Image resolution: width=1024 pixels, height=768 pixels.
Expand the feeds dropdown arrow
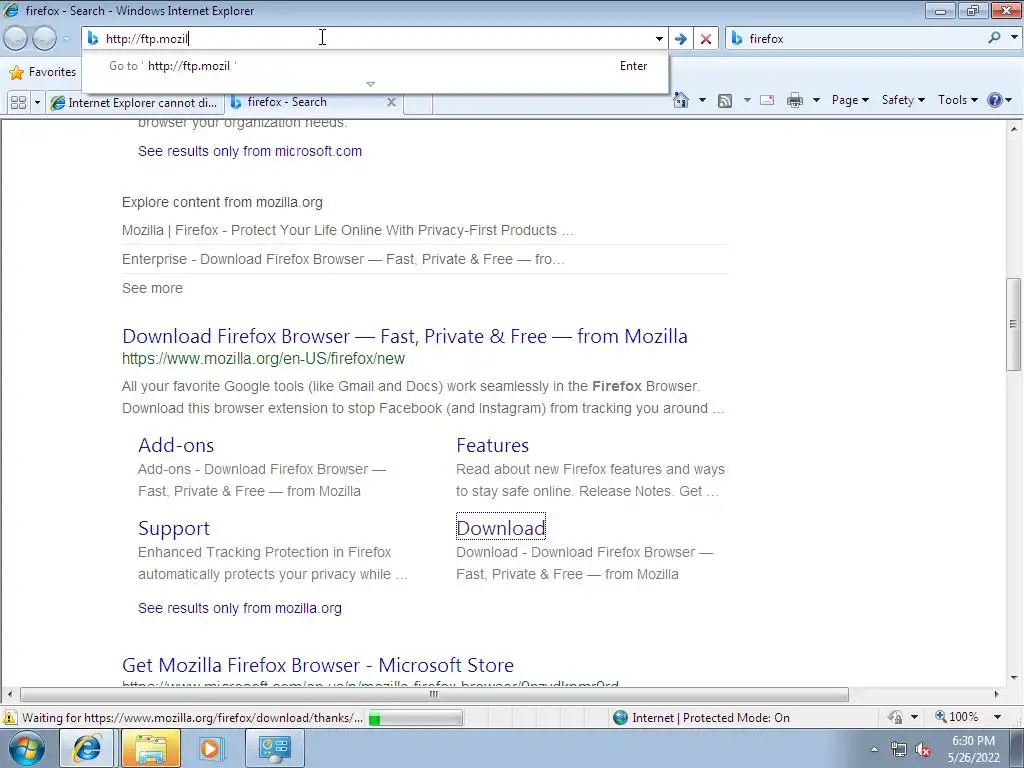746,100
